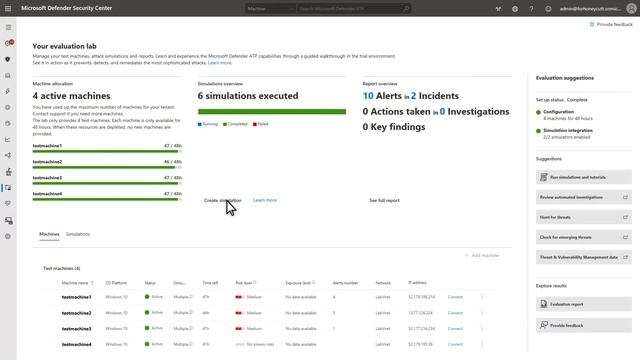Open more options for testmachine4 row

coord(482,344)
